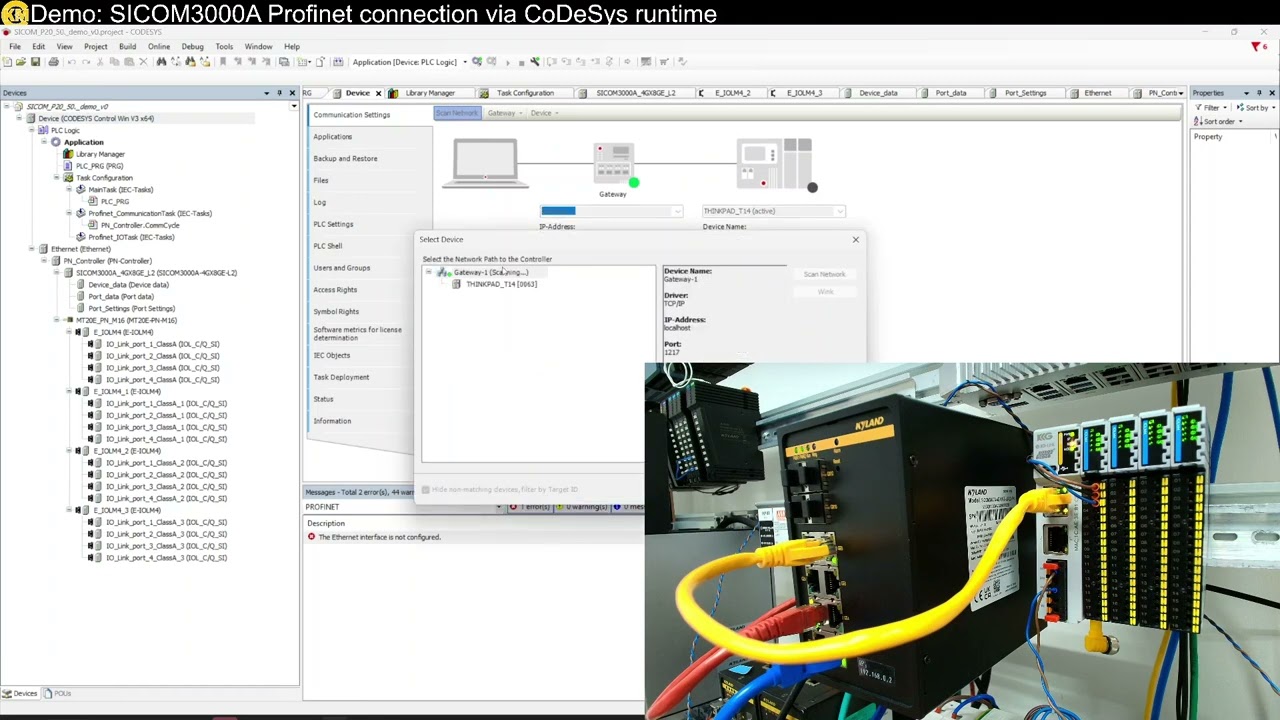Open the Application [Device: PLC Logic] dropdown

(465, 62)
